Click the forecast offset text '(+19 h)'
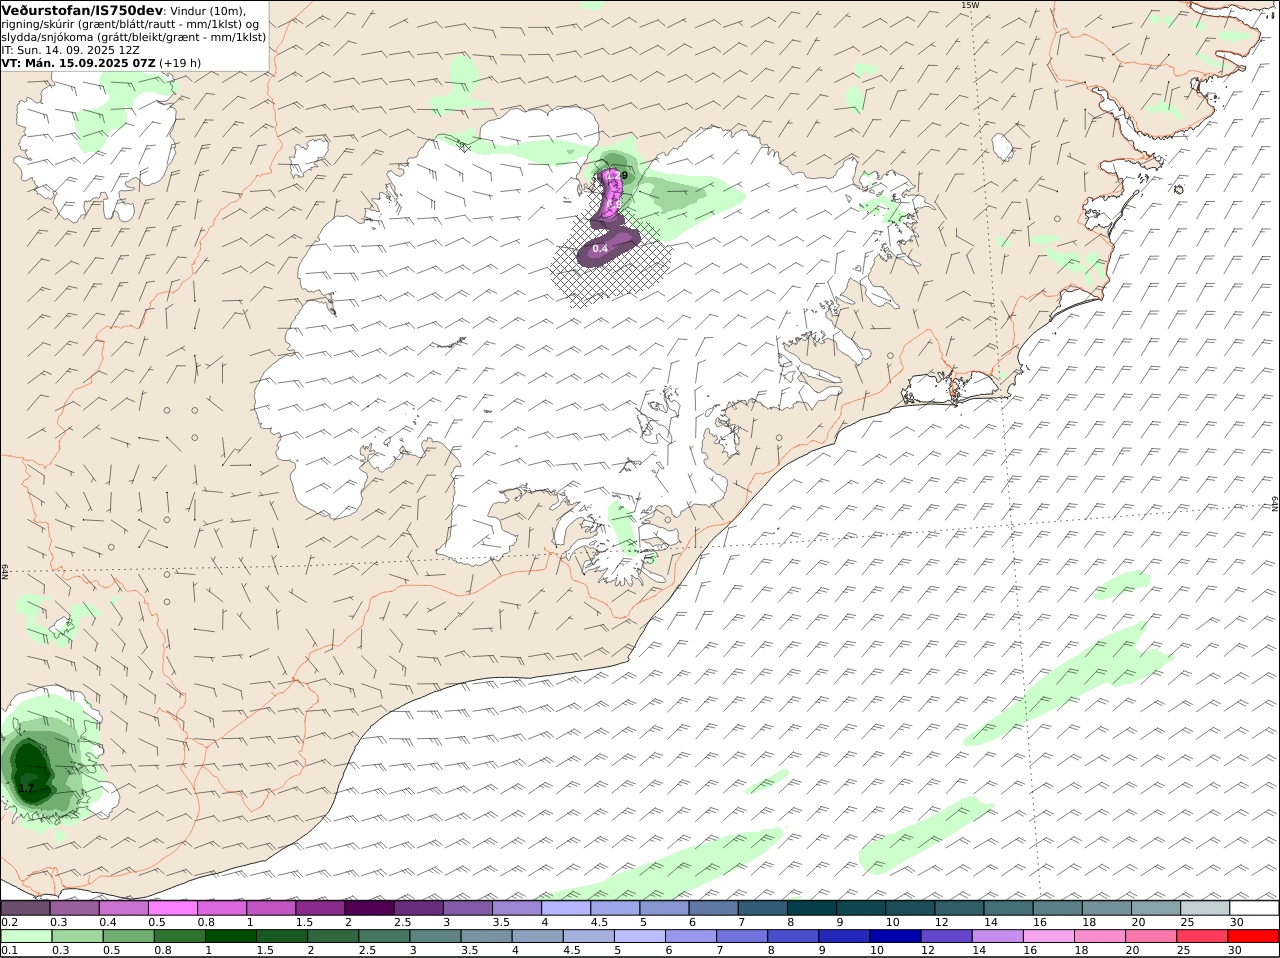 point(180,62)
